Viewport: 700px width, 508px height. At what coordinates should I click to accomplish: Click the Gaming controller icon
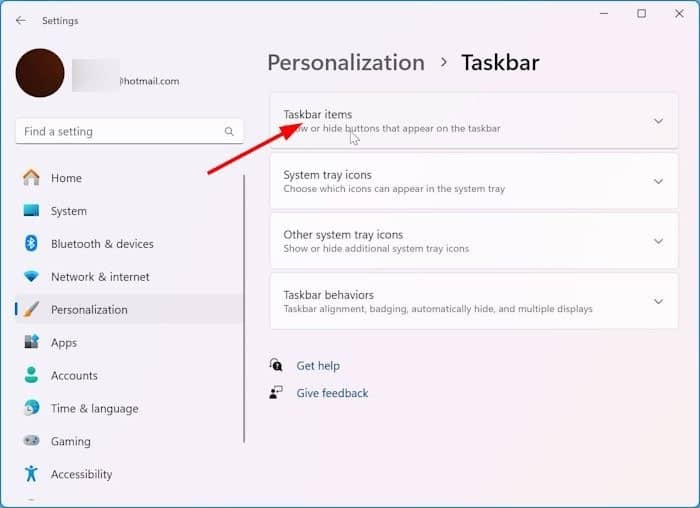click(31, 441)
